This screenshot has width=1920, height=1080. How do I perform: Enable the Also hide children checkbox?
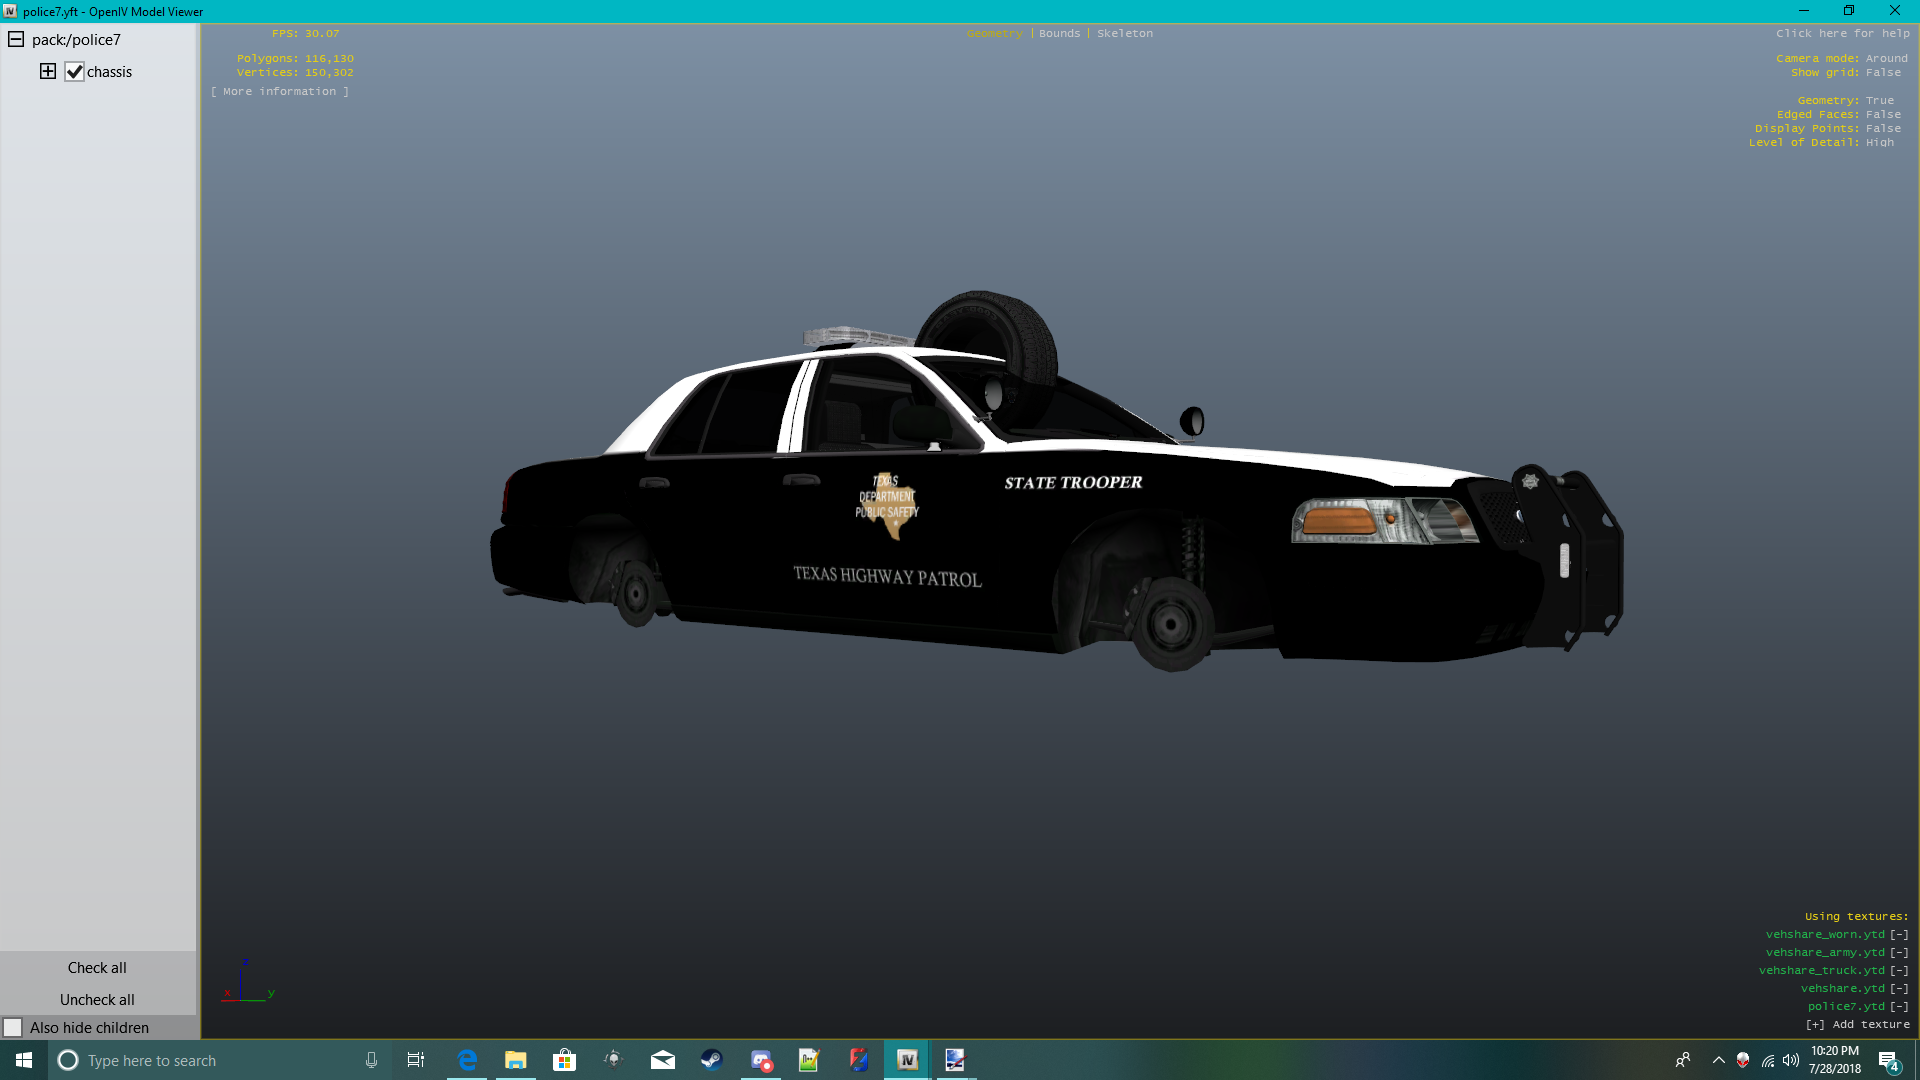[x=13, y=1028]
